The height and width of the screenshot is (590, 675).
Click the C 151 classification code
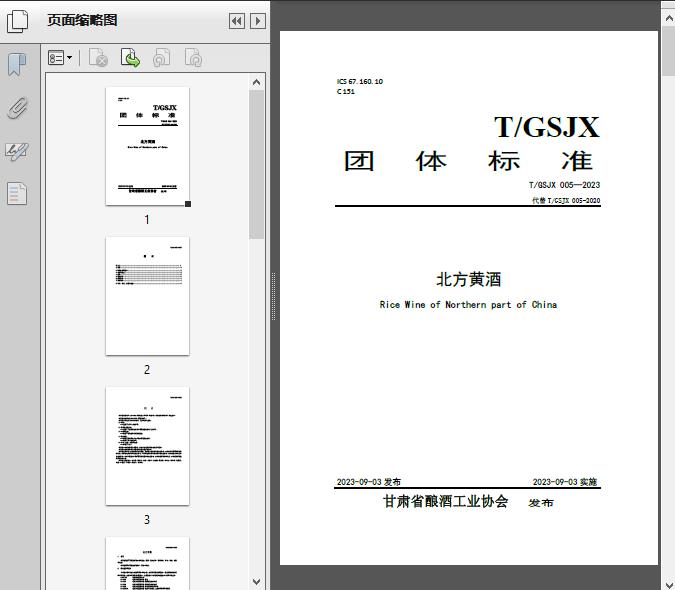coord(346,91)
